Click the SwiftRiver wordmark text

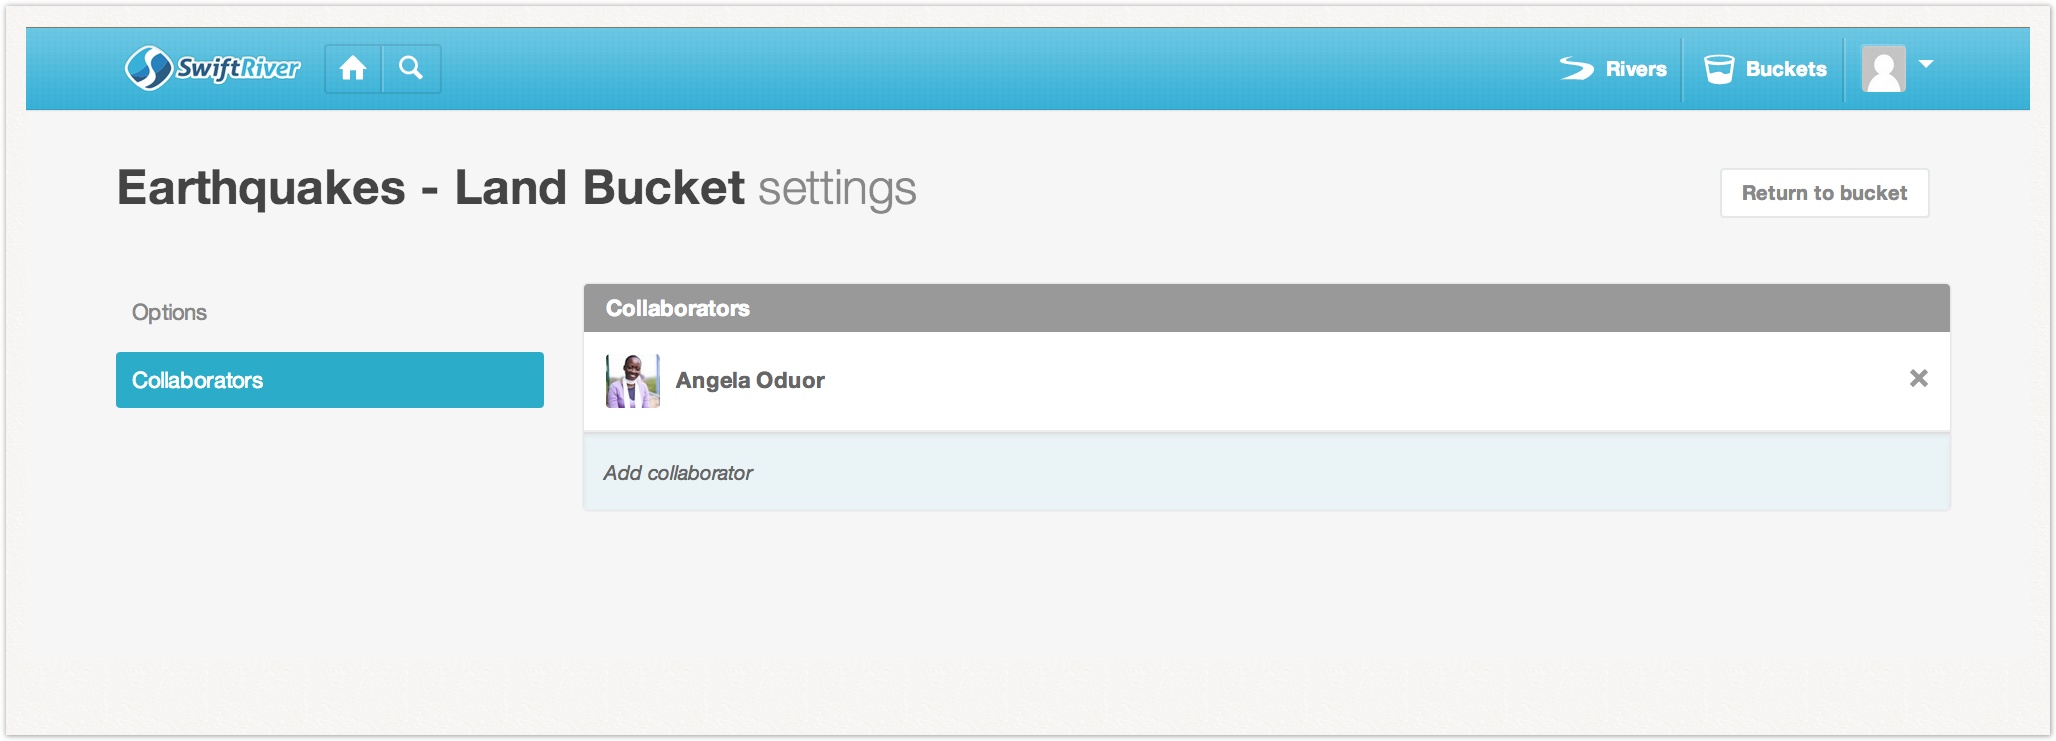point(238,68)
